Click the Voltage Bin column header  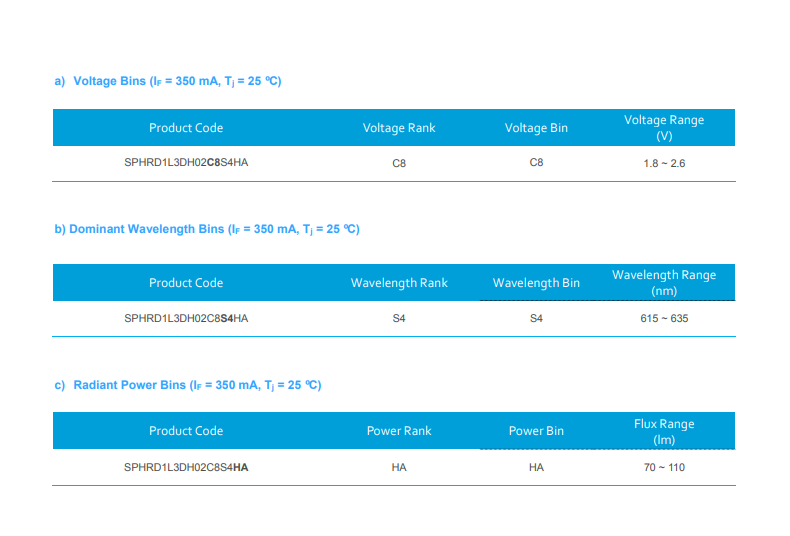click(x=536, y=128)
